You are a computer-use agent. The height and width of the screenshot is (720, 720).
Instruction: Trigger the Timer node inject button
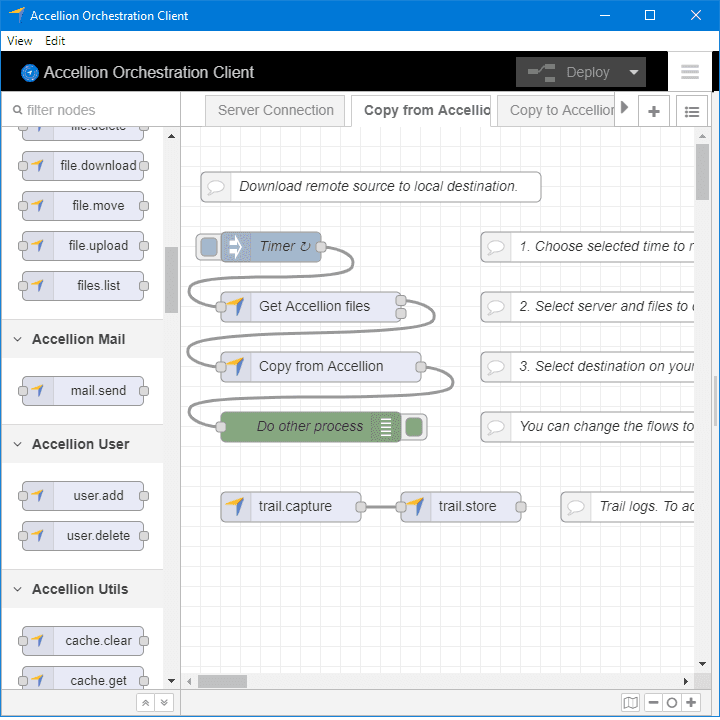209,247
